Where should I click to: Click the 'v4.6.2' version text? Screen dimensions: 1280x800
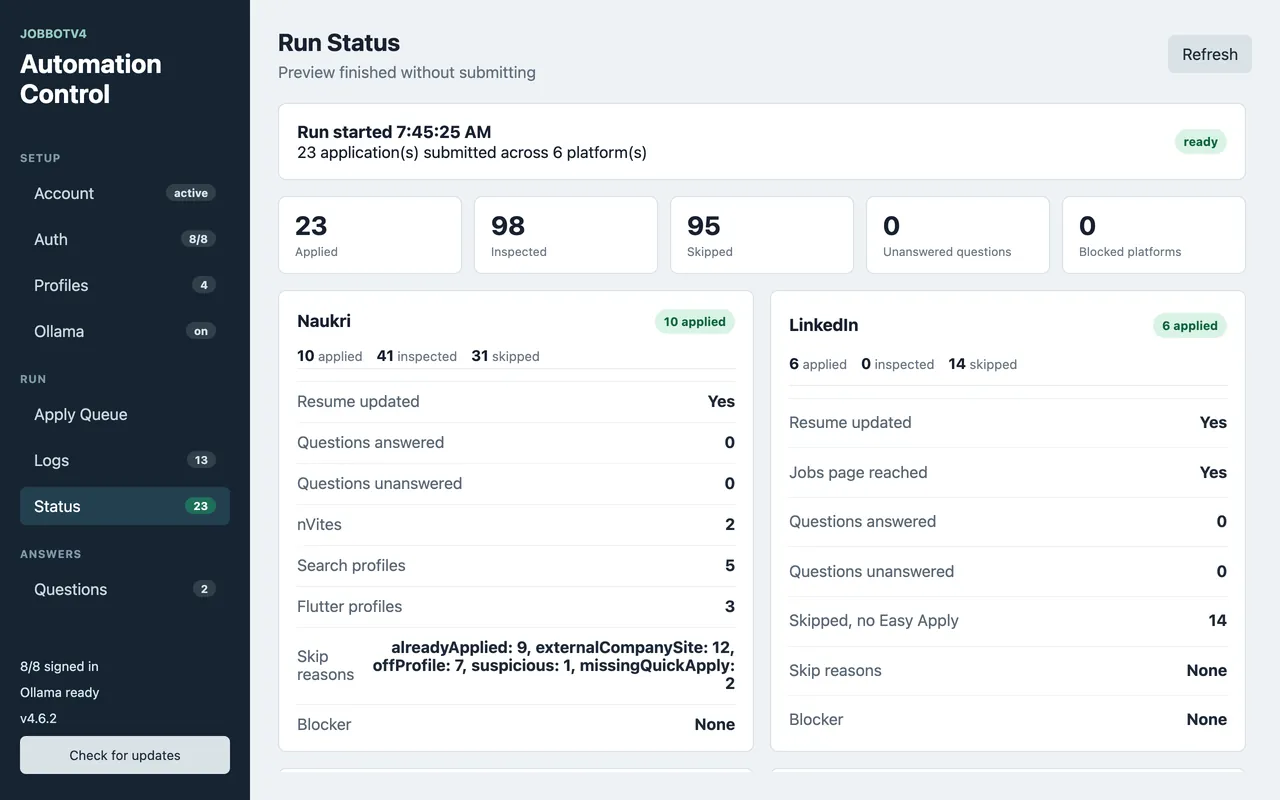coord(40,718)
